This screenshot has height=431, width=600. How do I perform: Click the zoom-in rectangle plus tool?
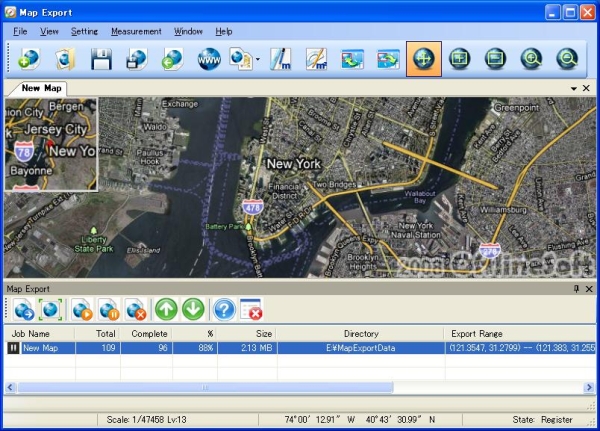pyautogui.click(x=460, y=59)
